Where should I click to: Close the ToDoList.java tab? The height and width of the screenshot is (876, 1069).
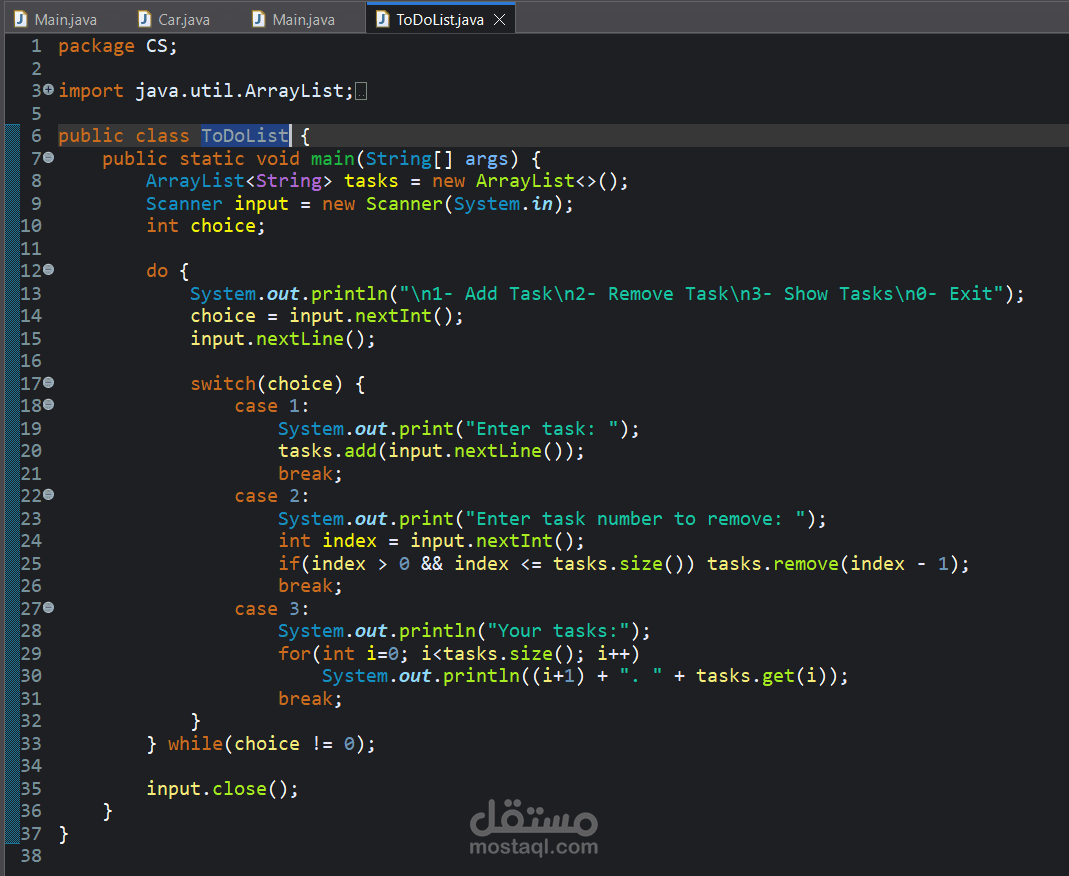click(499, 19)
